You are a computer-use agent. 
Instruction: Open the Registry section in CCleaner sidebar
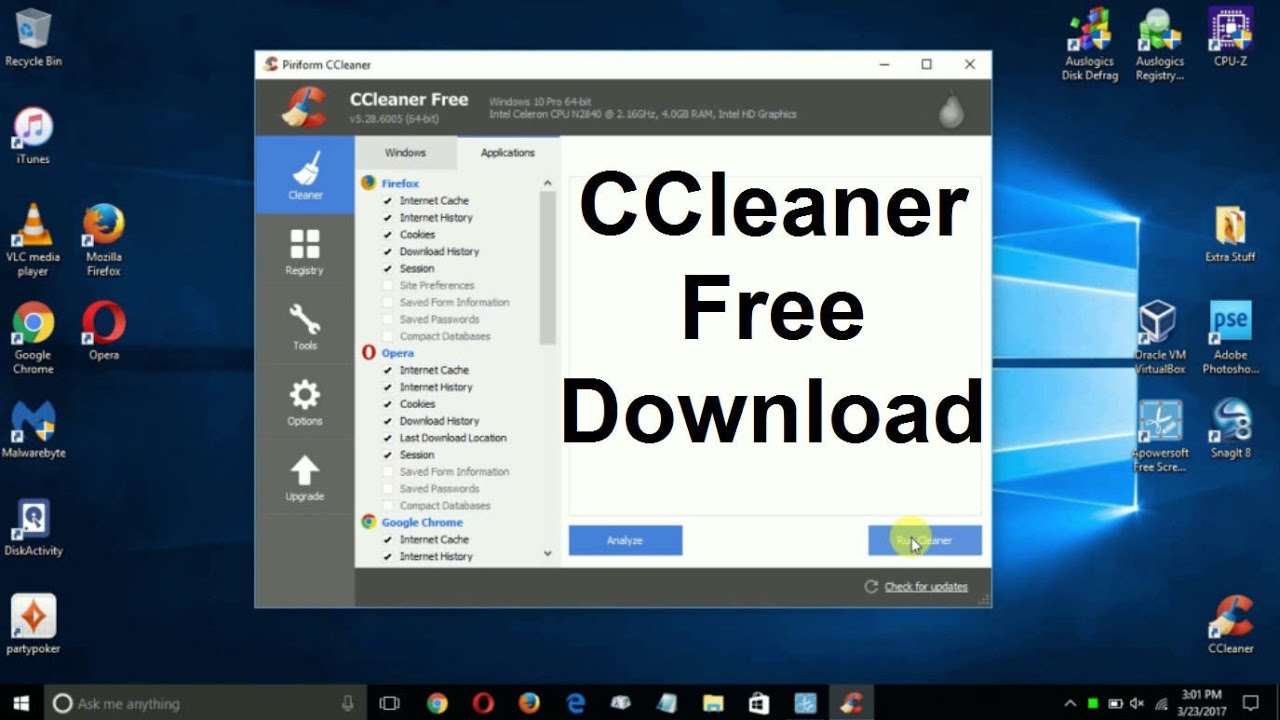305,251
